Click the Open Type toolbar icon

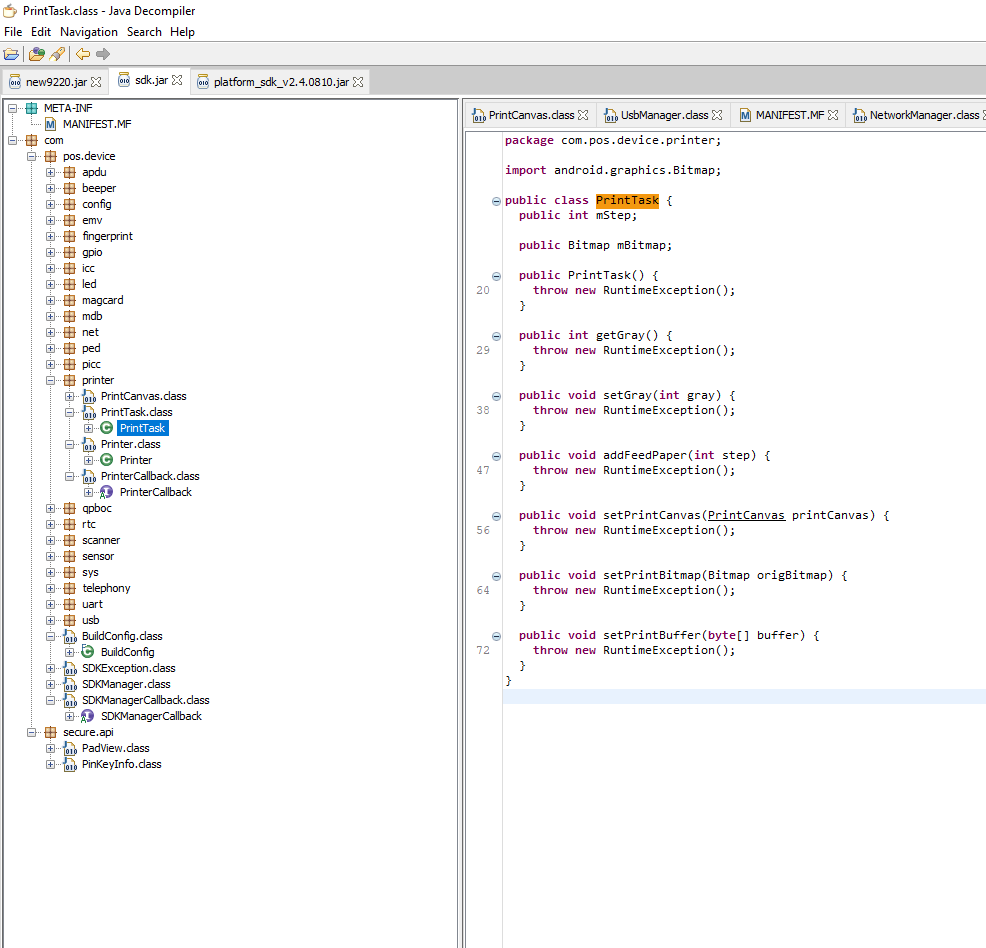click(x=37, y=54)
